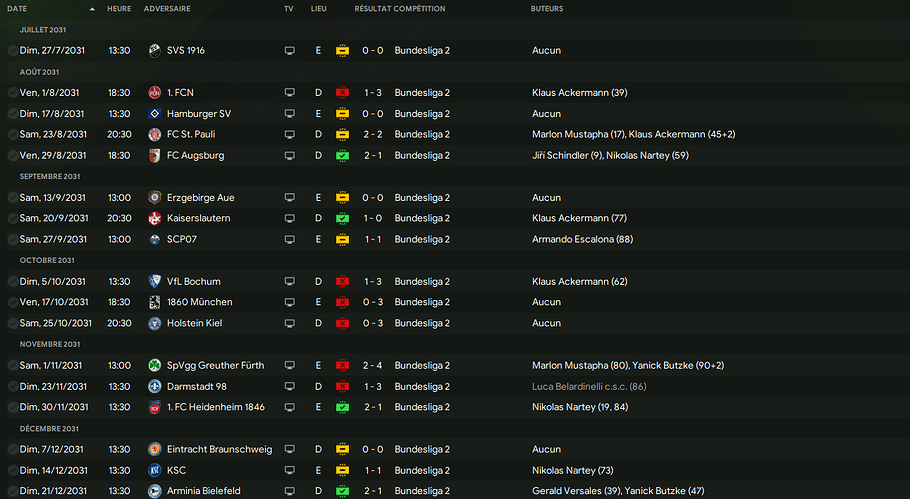The width and height of the screenshot is (910, 499).
Task: Click the green win icon for FC Augsburg match
Action: point(342,156)
